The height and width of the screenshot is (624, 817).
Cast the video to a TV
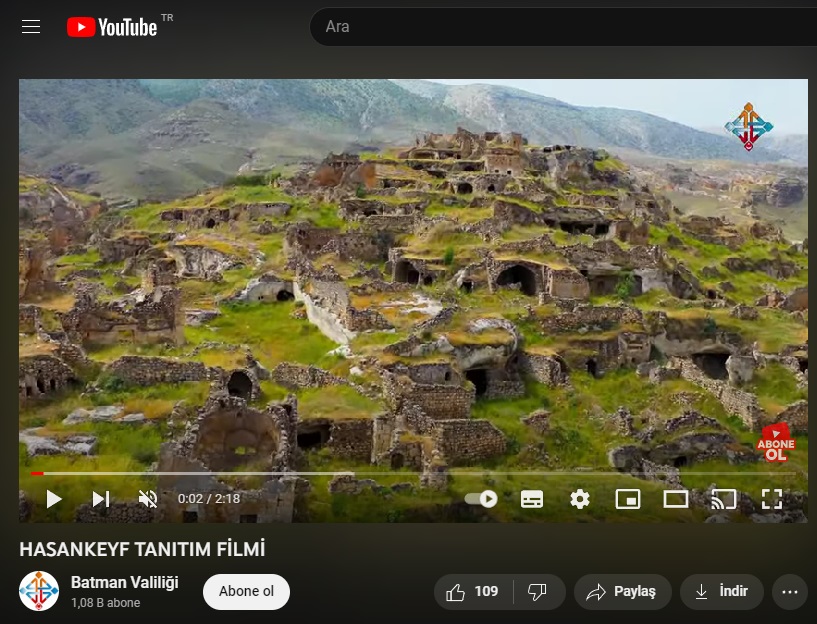724,498
